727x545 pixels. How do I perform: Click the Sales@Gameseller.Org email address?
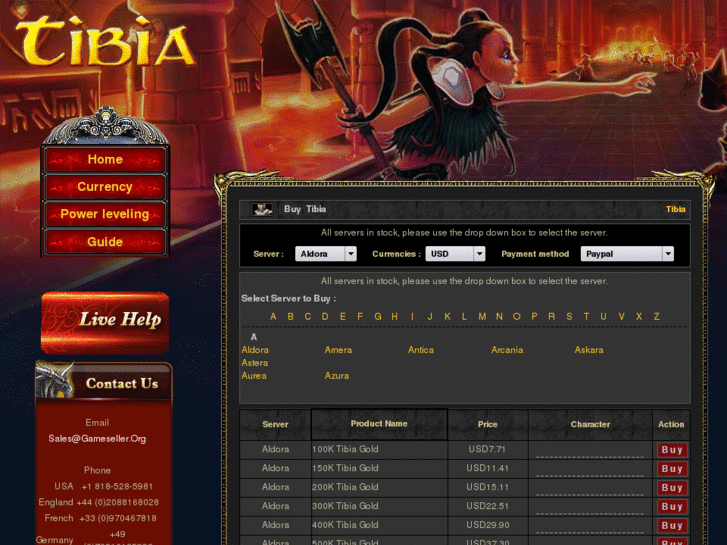coord(97,439)
